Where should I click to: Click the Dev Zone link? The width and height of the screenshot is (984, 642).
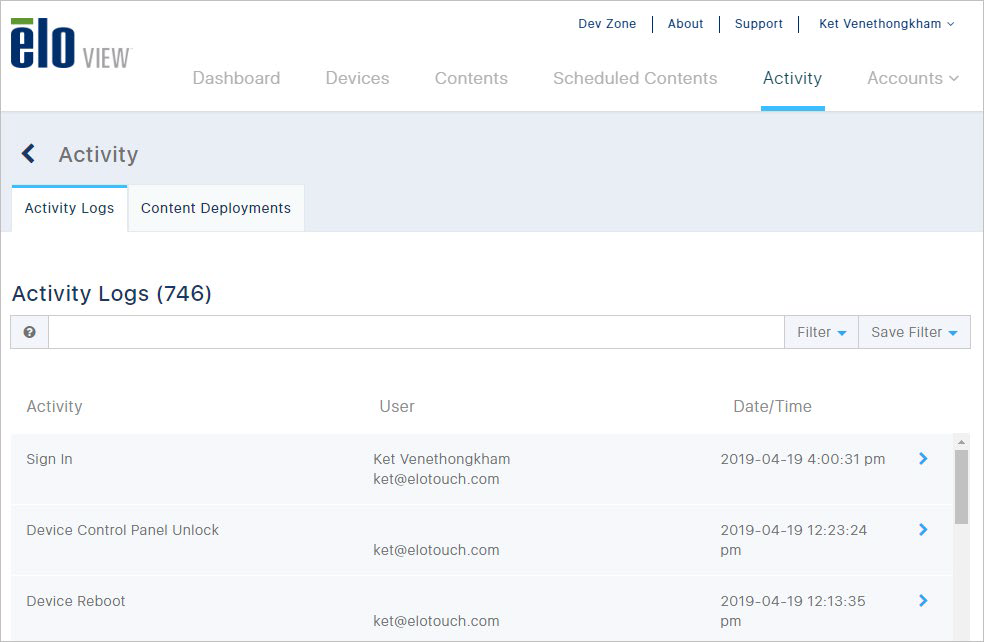[x=607, y=24]
